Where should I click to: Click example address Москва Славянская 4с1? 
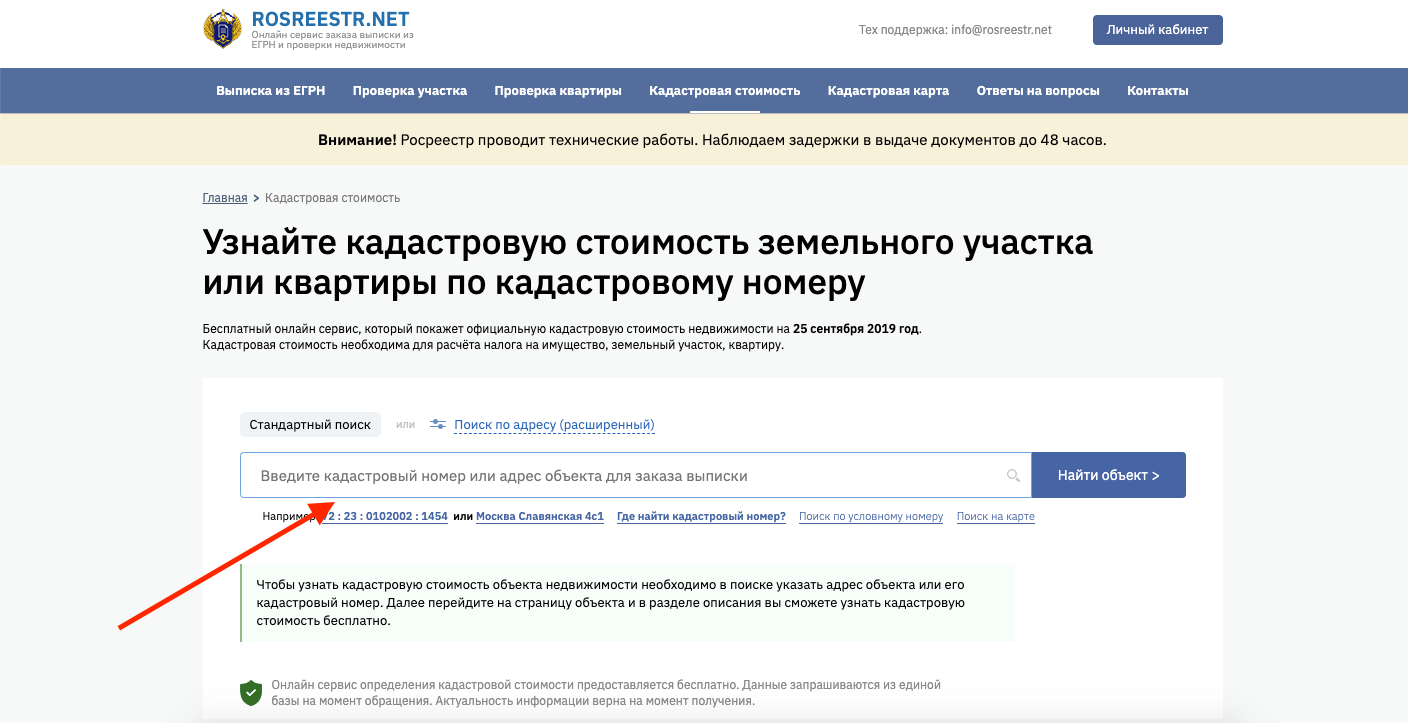540,517
